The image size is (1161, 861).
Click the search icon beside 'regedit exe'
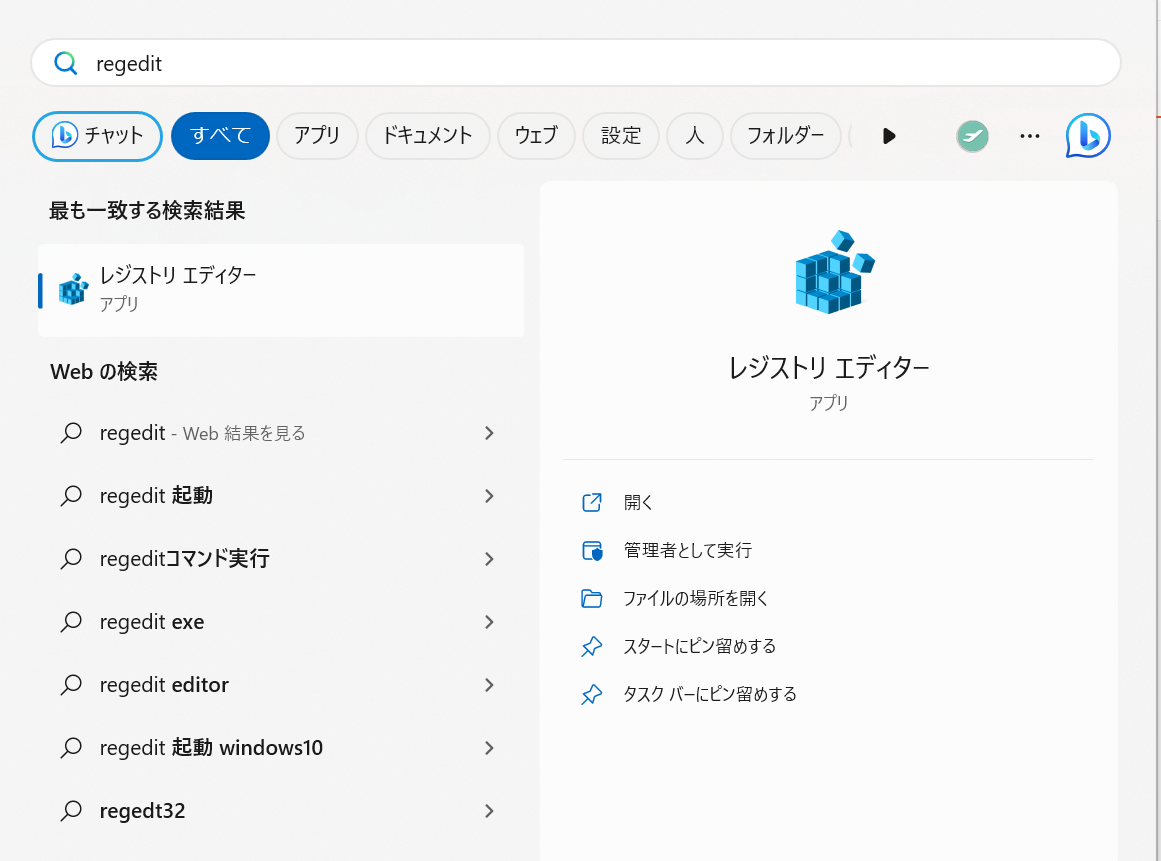pos(71,621)
